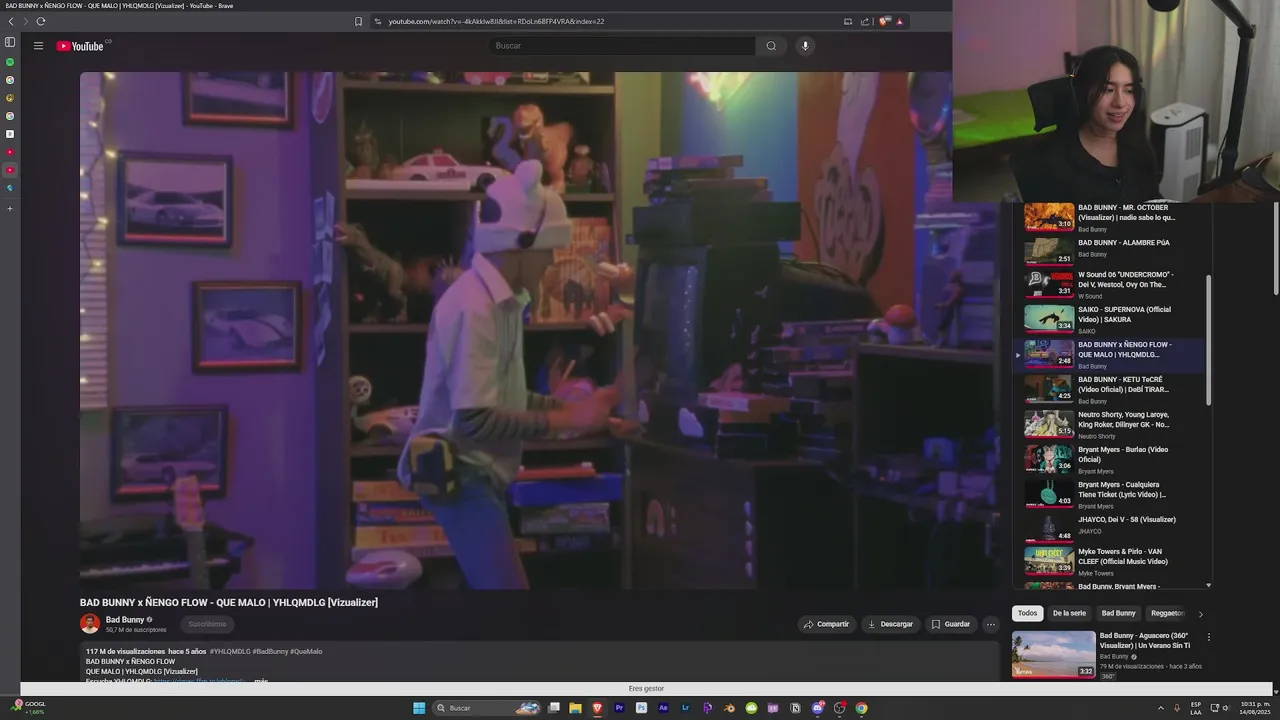The image size is (1280, 720).
Task: Open Google Chrome from taskbar
Action: pos(861,708)
